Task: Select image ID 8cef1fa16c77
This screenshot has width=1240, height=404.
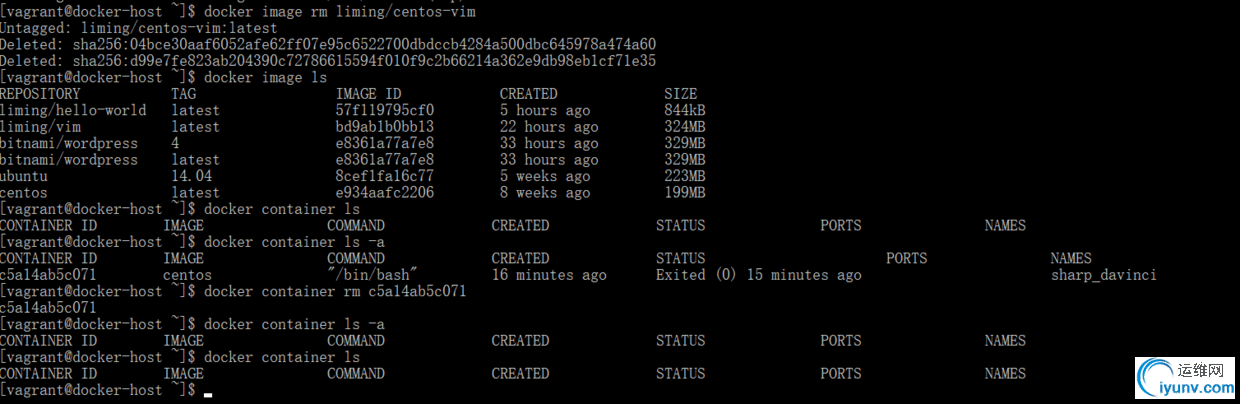Action: click(385, 176)
